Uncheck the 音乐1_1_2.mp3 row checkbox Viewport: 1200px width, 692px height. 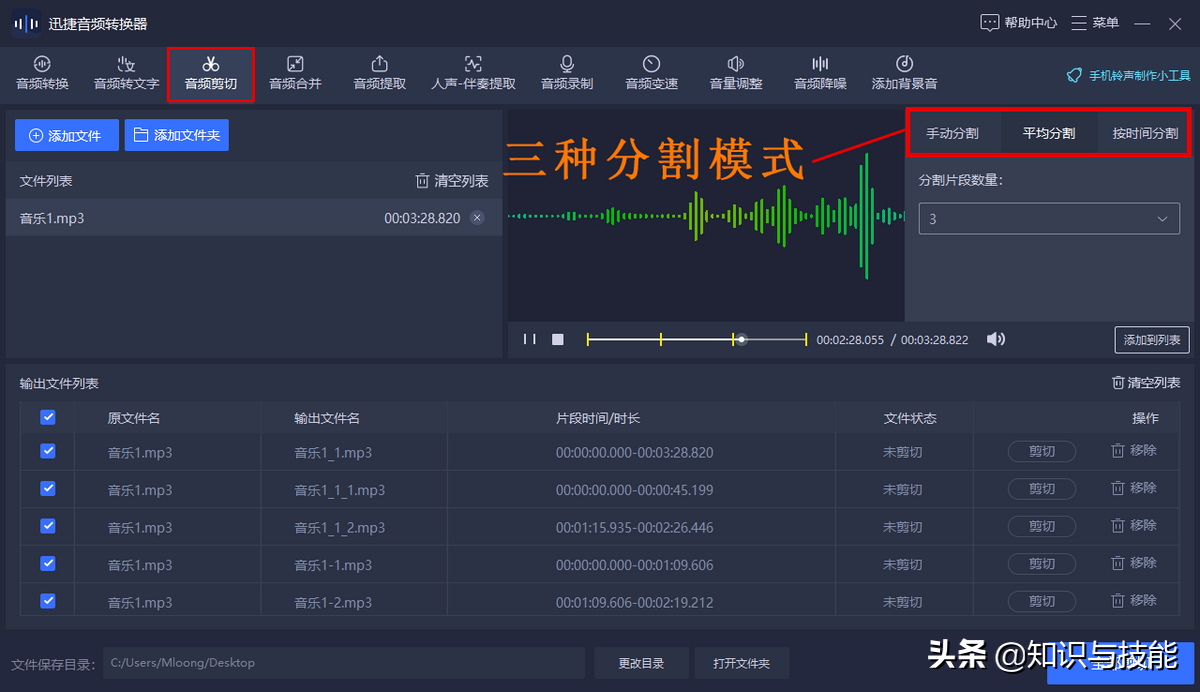coord(48,526)
